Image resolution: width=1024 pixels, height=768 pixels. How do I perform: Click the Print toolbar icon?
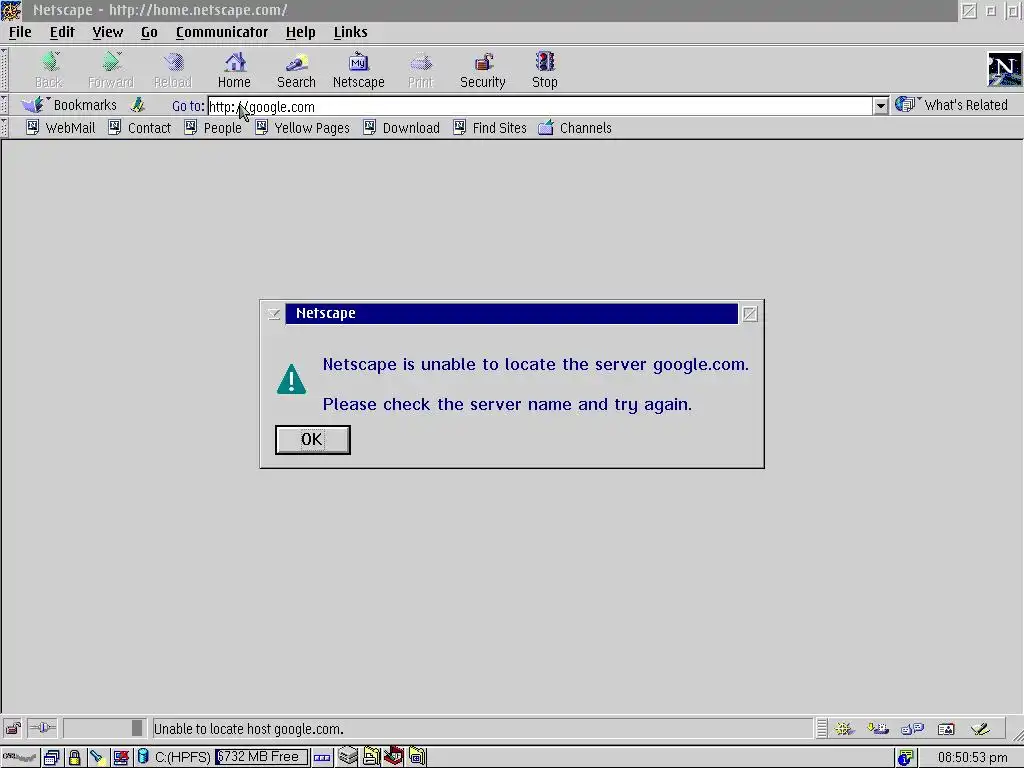pos(421,63)
